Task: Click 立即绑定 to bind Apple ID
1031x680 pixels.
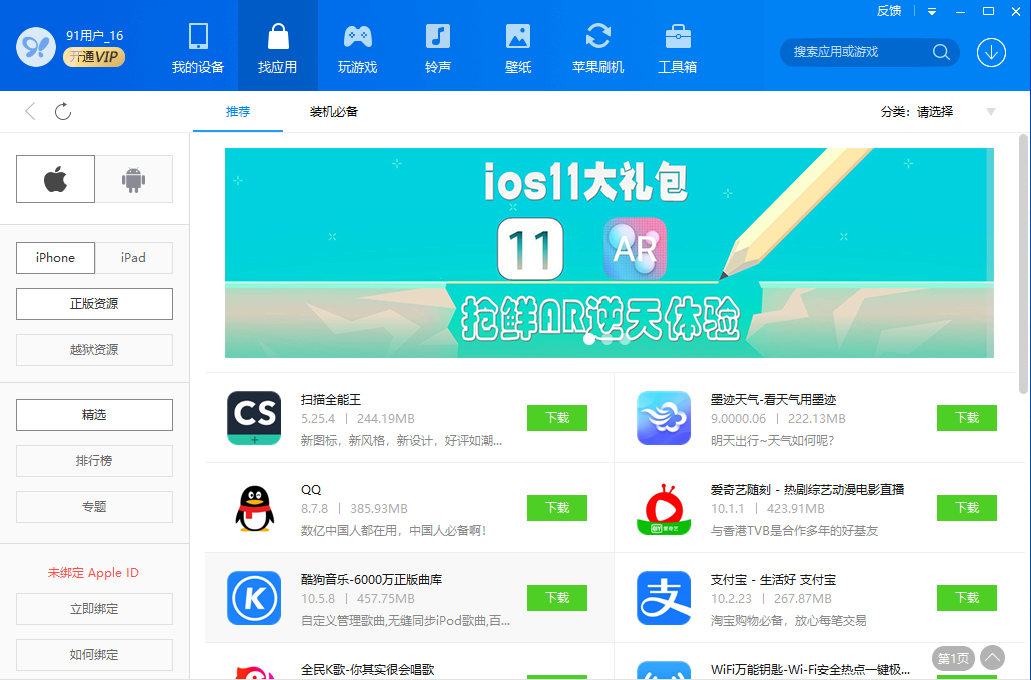Action: point(94,609)
